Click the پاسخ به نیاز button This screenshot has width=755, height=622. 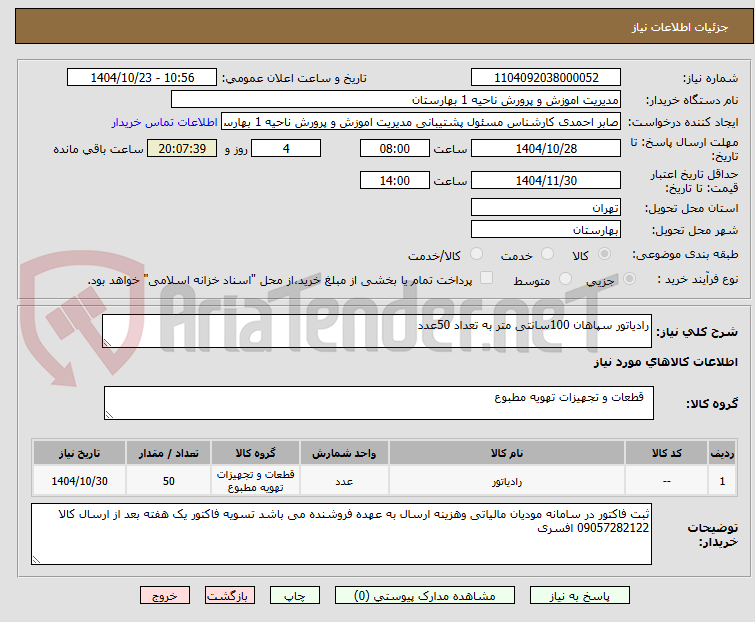[580, 596]
